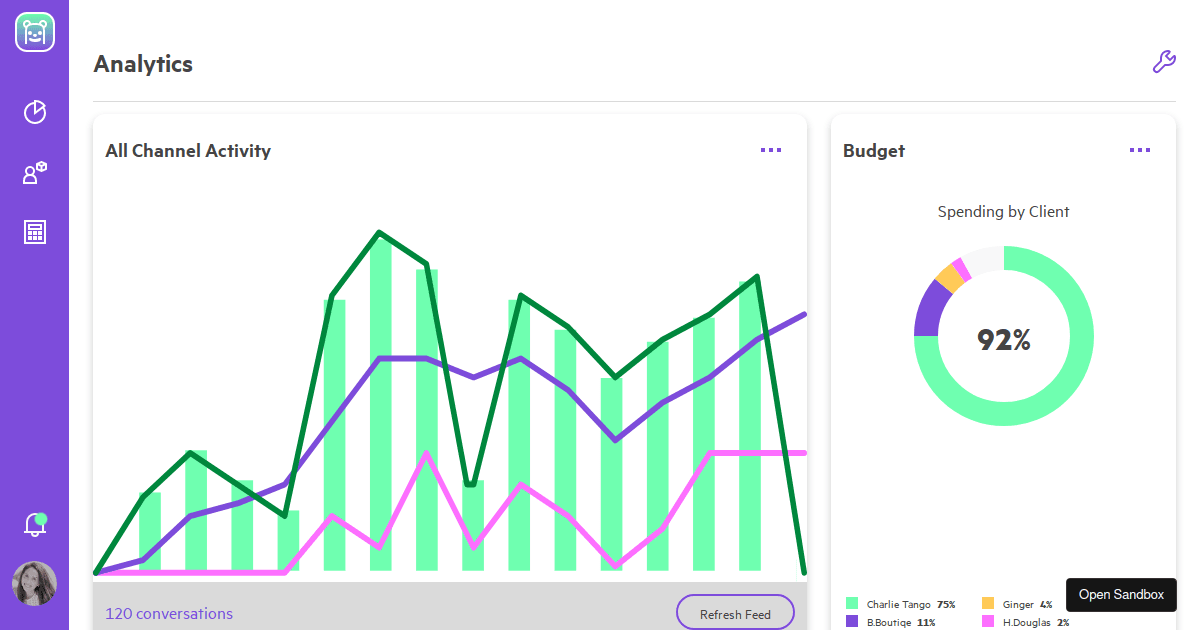Click the Ginger 4% legend label
1200x630 pixels.
point(1027,605)
